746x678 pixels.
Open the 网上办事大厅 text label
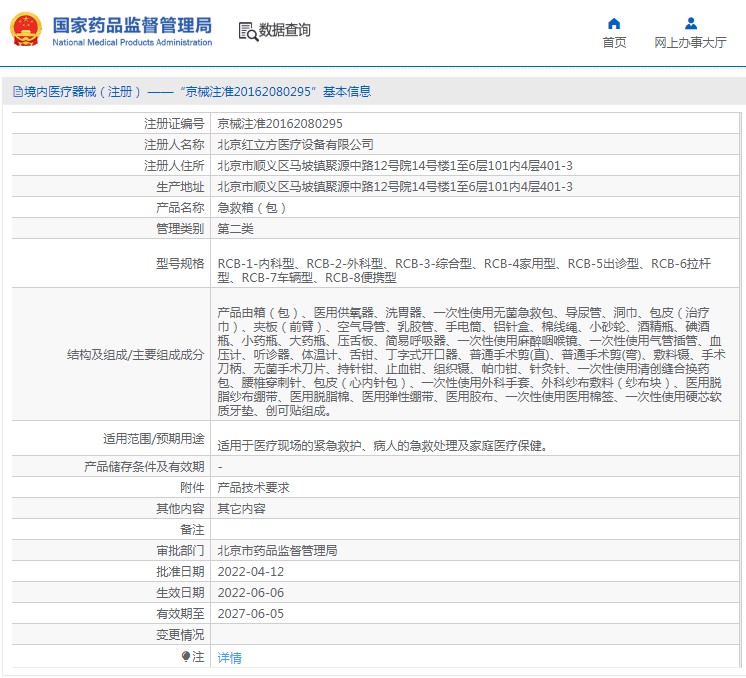[x=690, y=43]
